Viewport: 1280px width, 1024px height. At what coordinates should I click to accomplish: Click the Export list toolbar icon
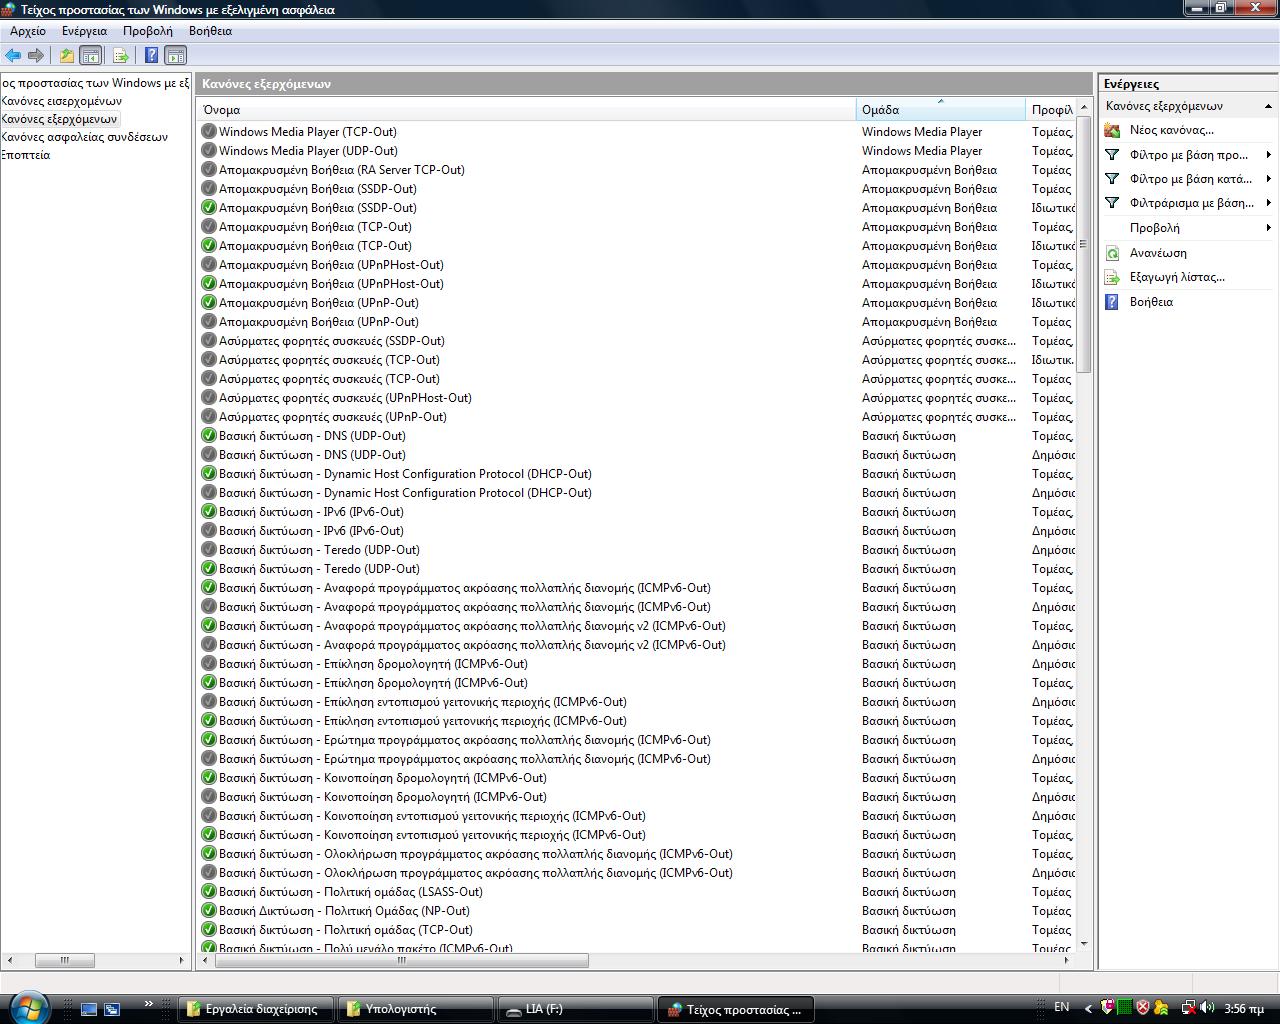click(120, 56)
